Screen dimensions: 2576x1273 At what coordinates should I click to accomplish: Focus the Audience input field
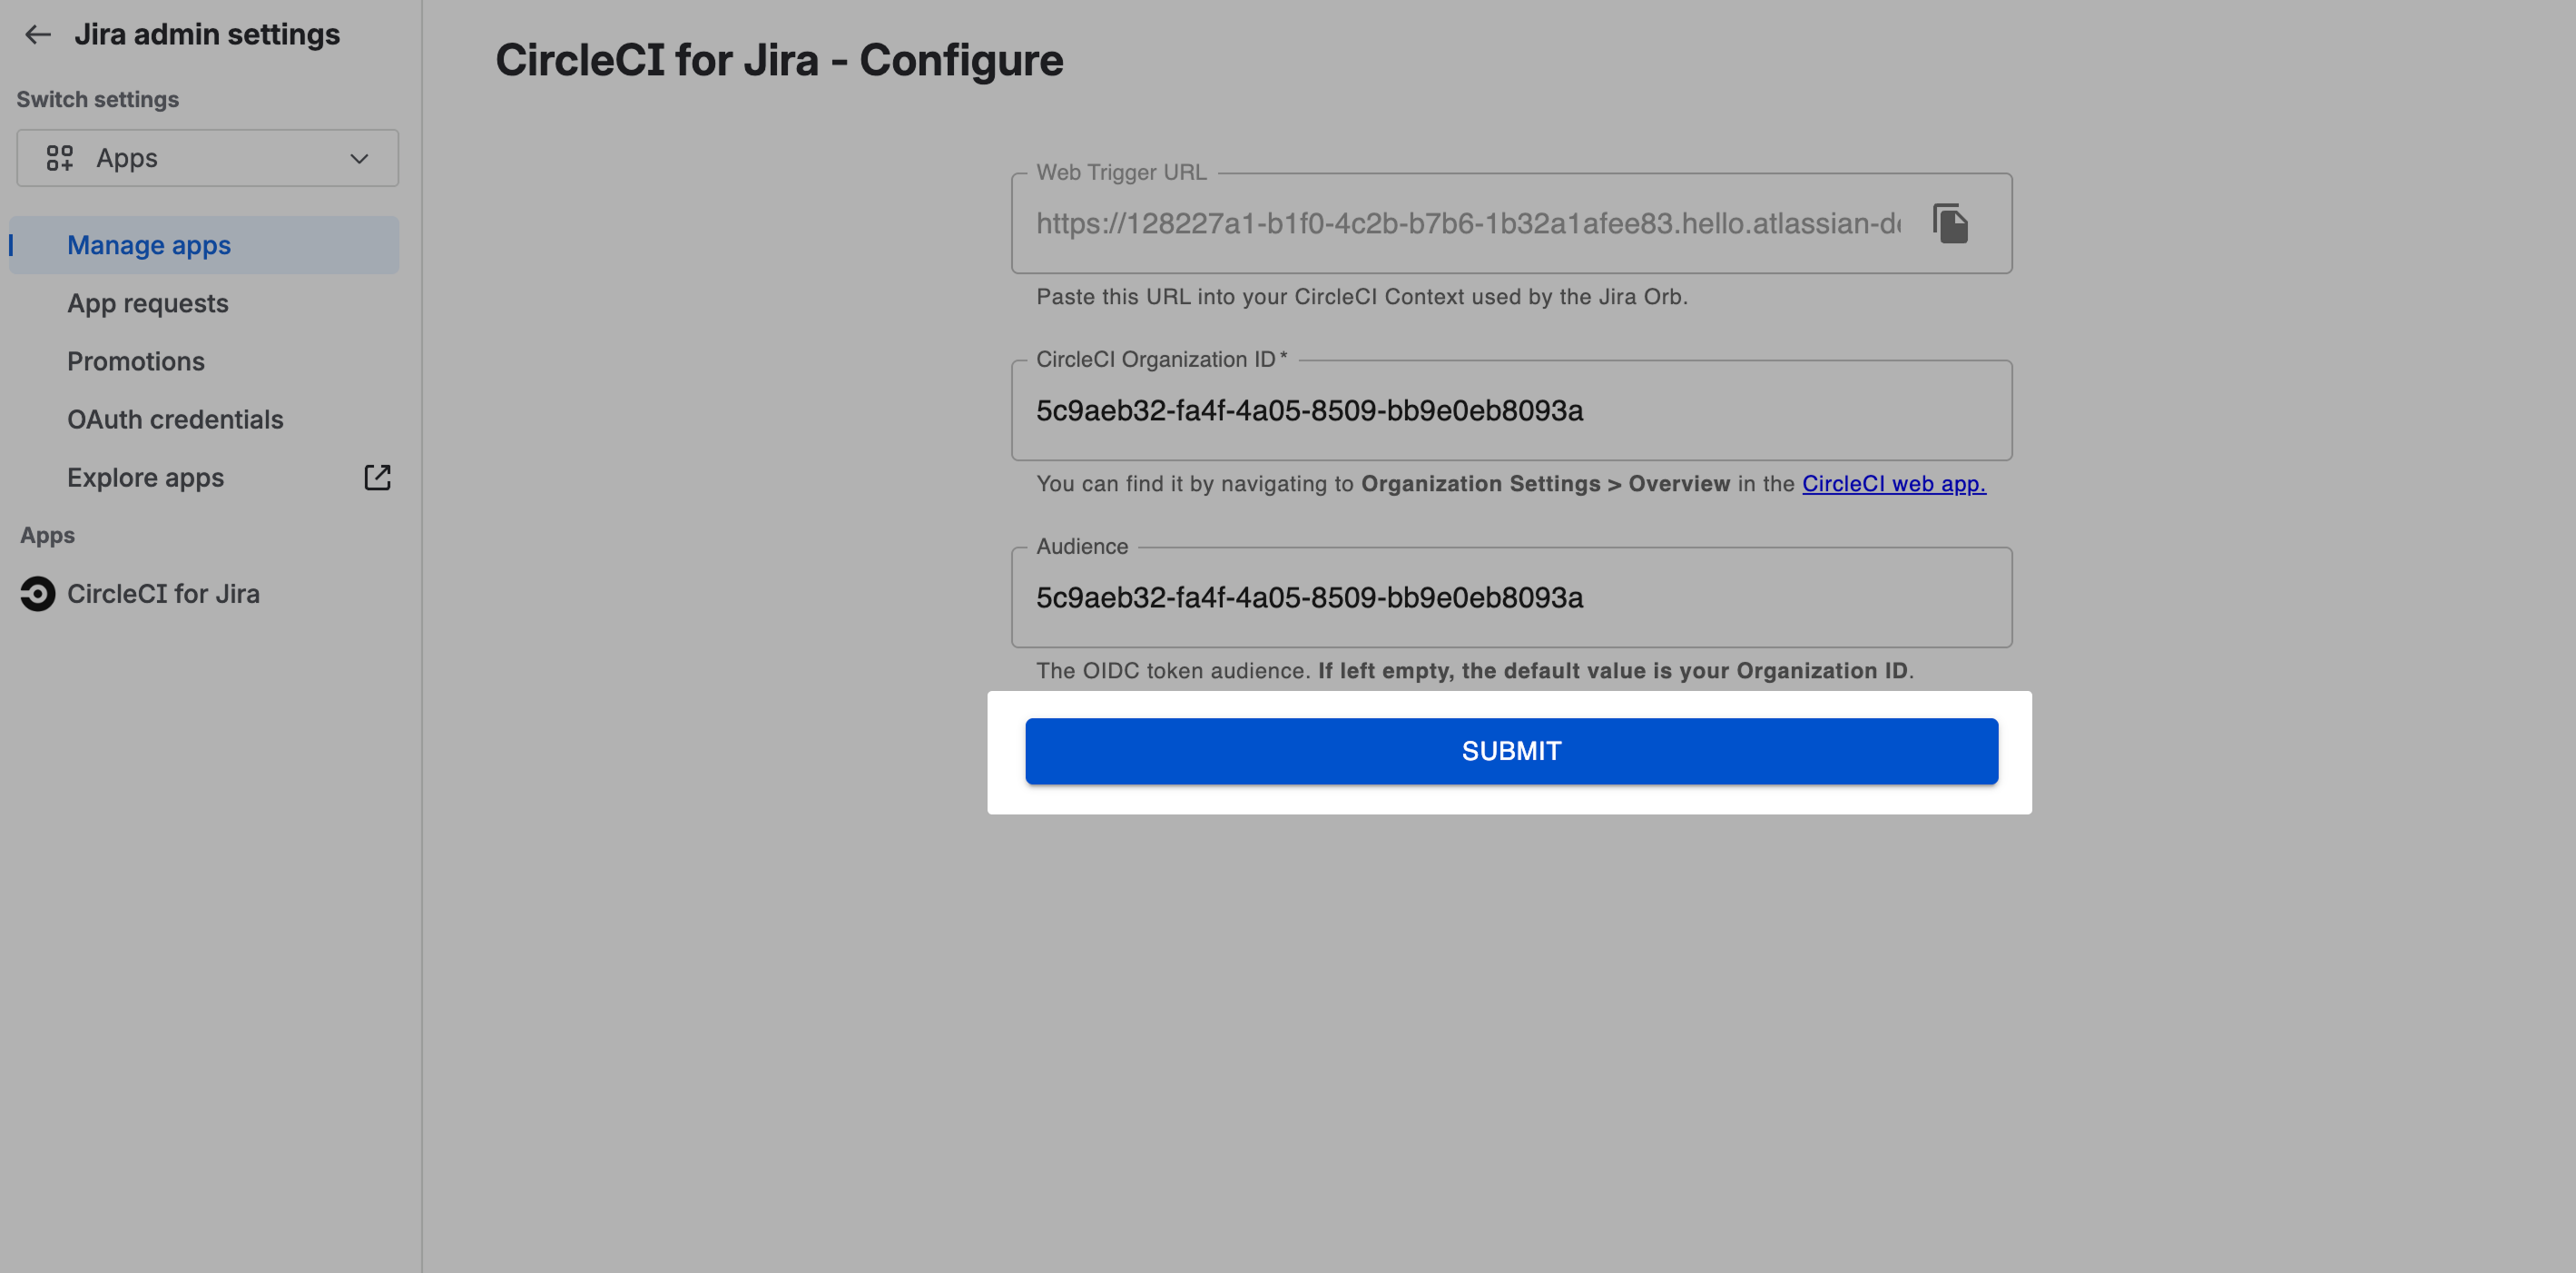pyautogui.click(x=1511, y=598)
